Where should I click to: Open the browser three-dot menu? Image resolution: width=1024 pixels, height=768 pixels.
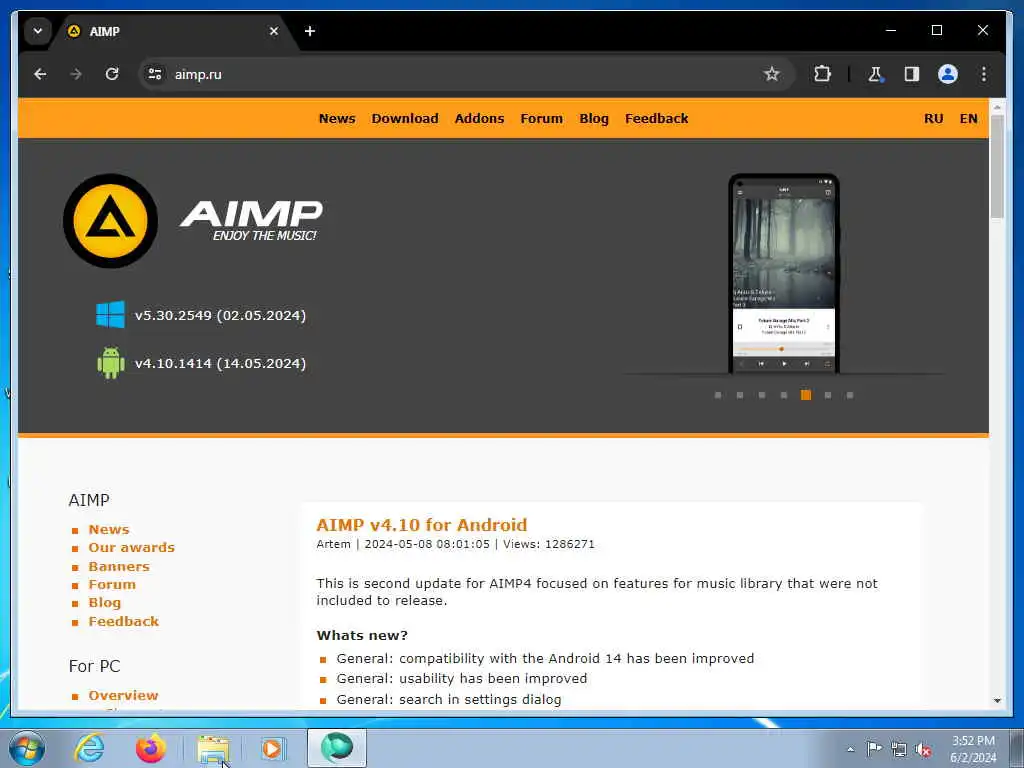coord(984,74)
